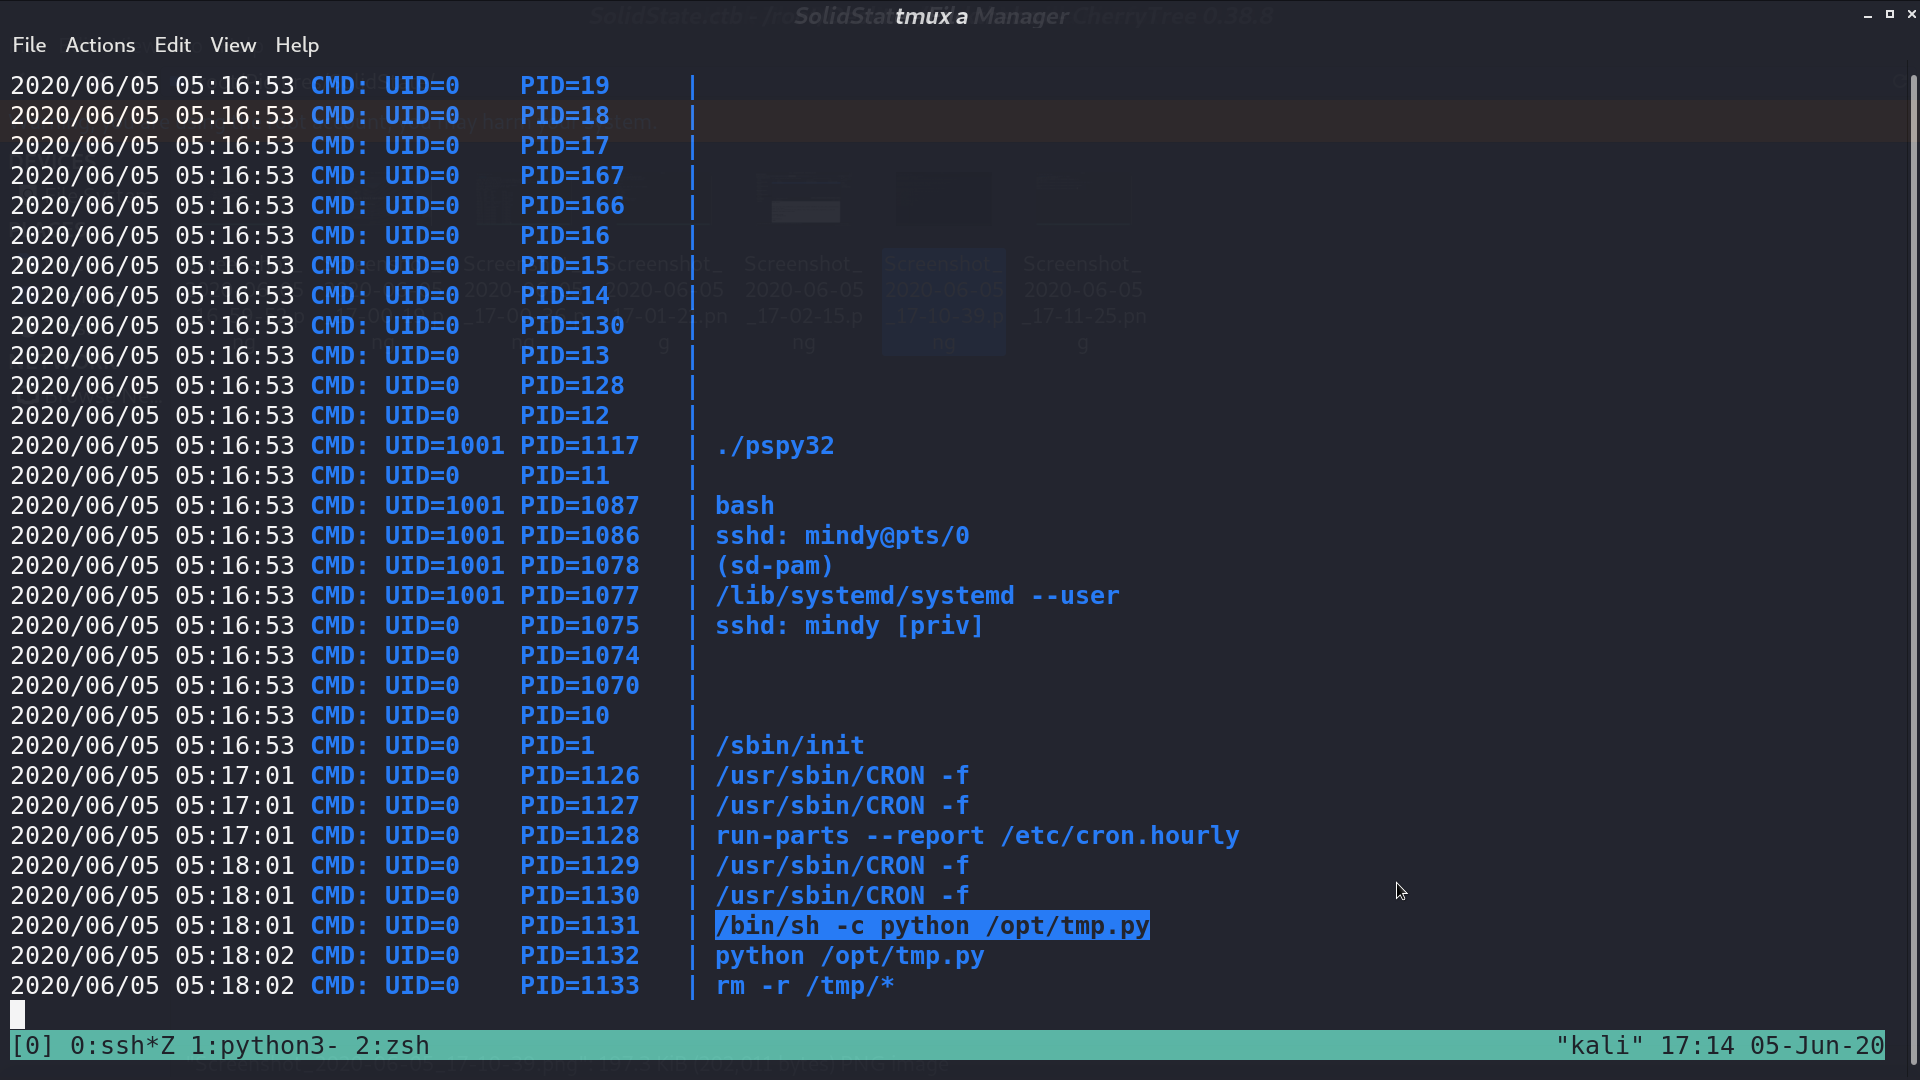The image size is (1920, 1080).
Task: Click the 2:zsh tmux window label
Action: 392,1046
